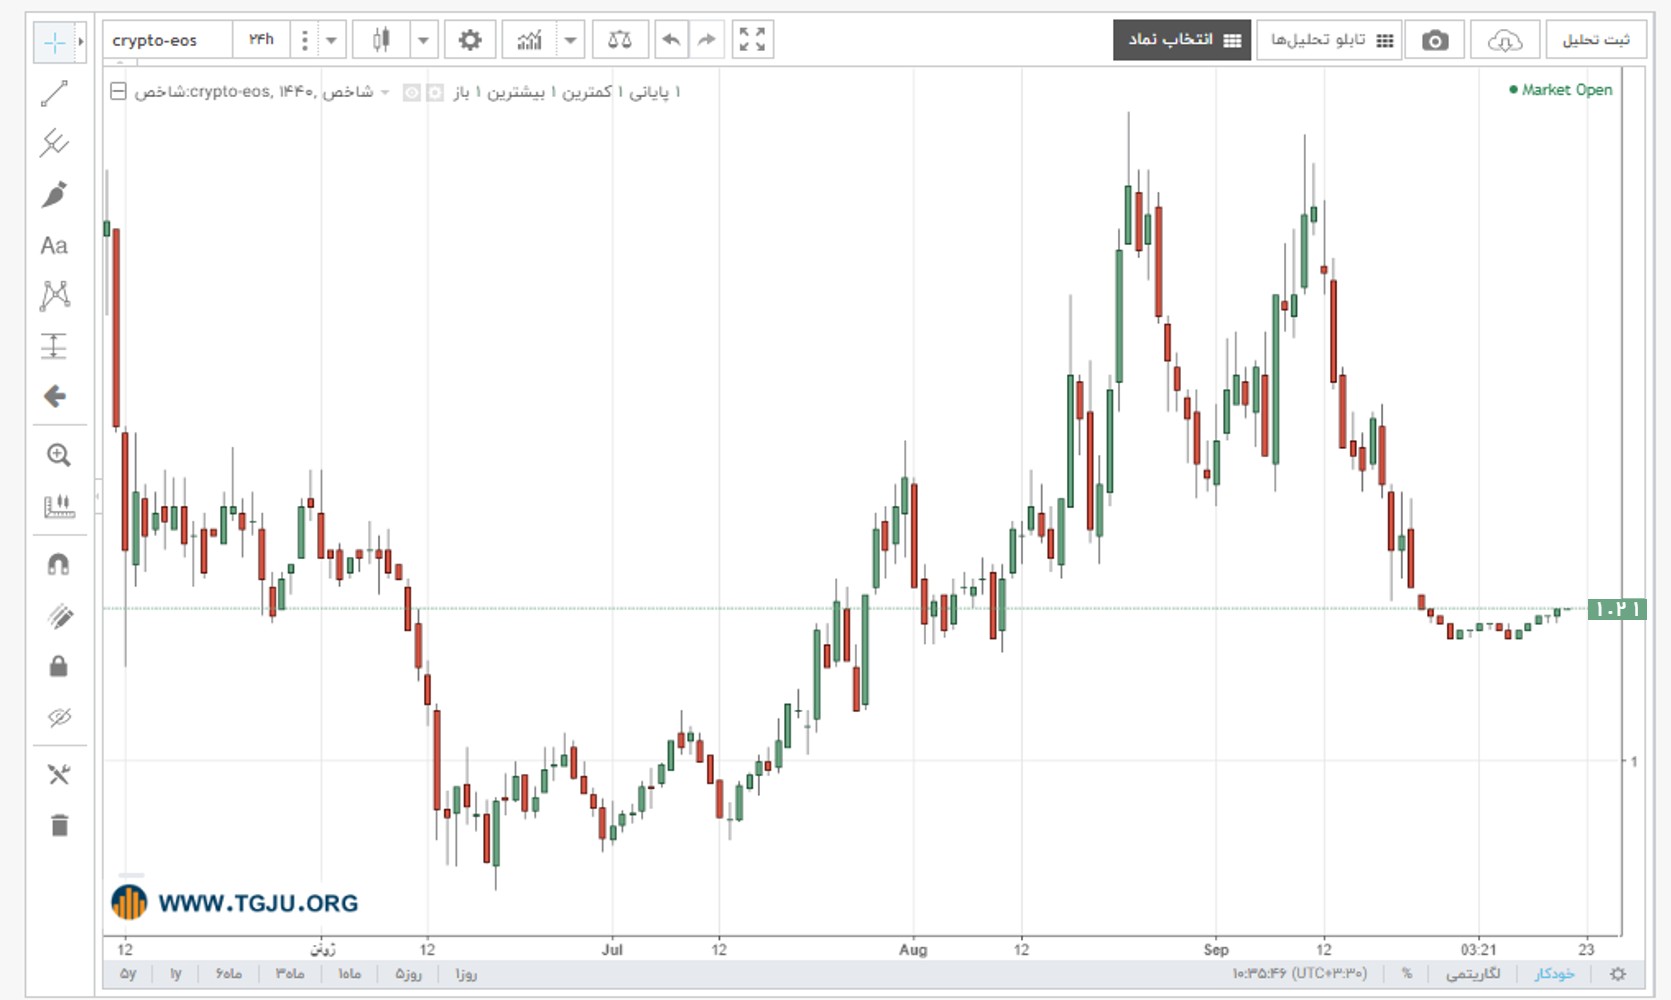Expand the cursor tool options arrow
This screenshot has height=1000, width=1671.
[81, 42]
